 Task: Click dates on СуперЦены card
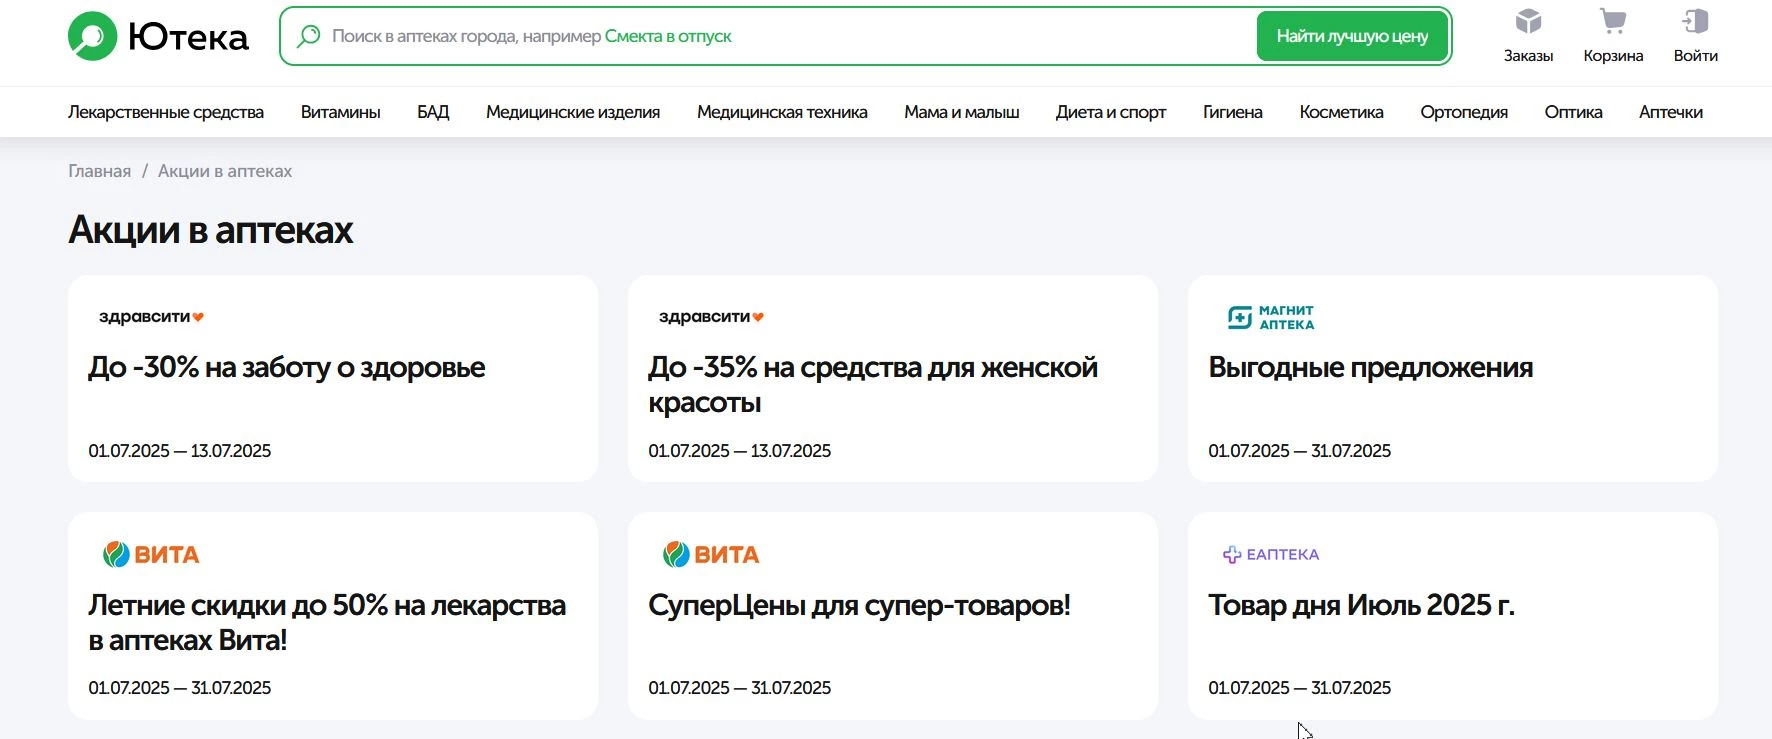click(739, 688)
